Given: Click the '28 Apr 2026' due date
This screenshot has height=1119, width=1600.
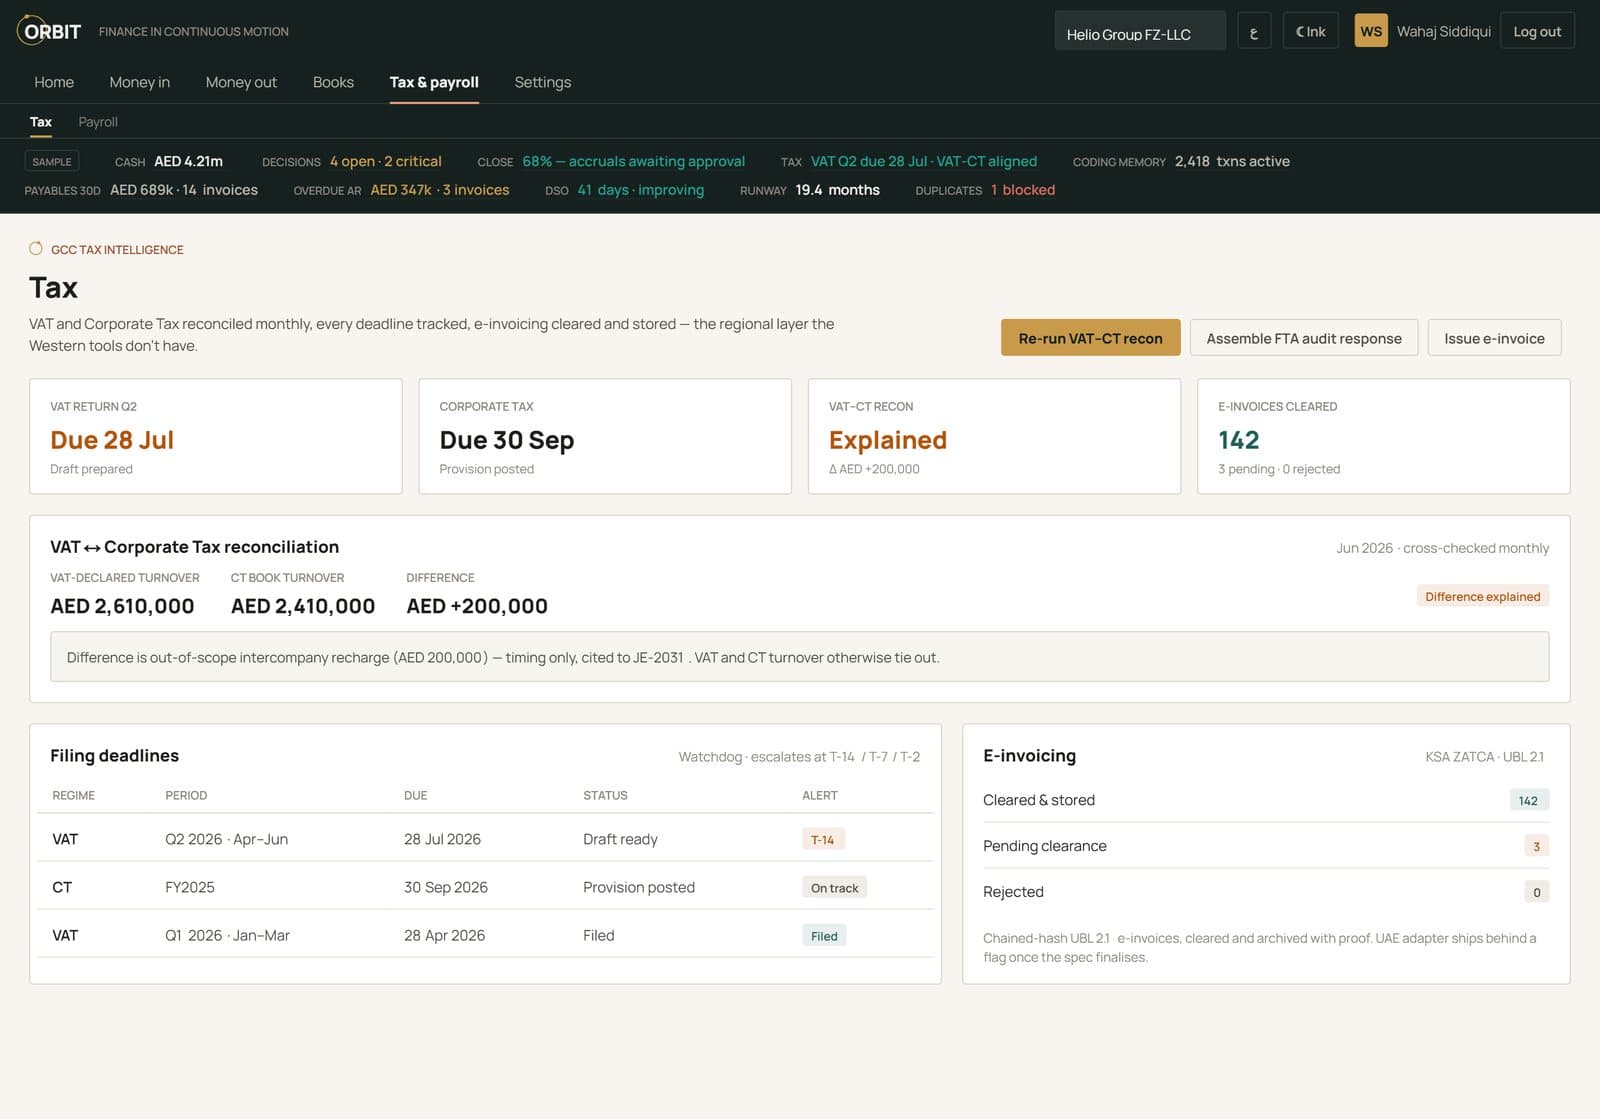Looking at the screenshot, I should tap(444, 935).
